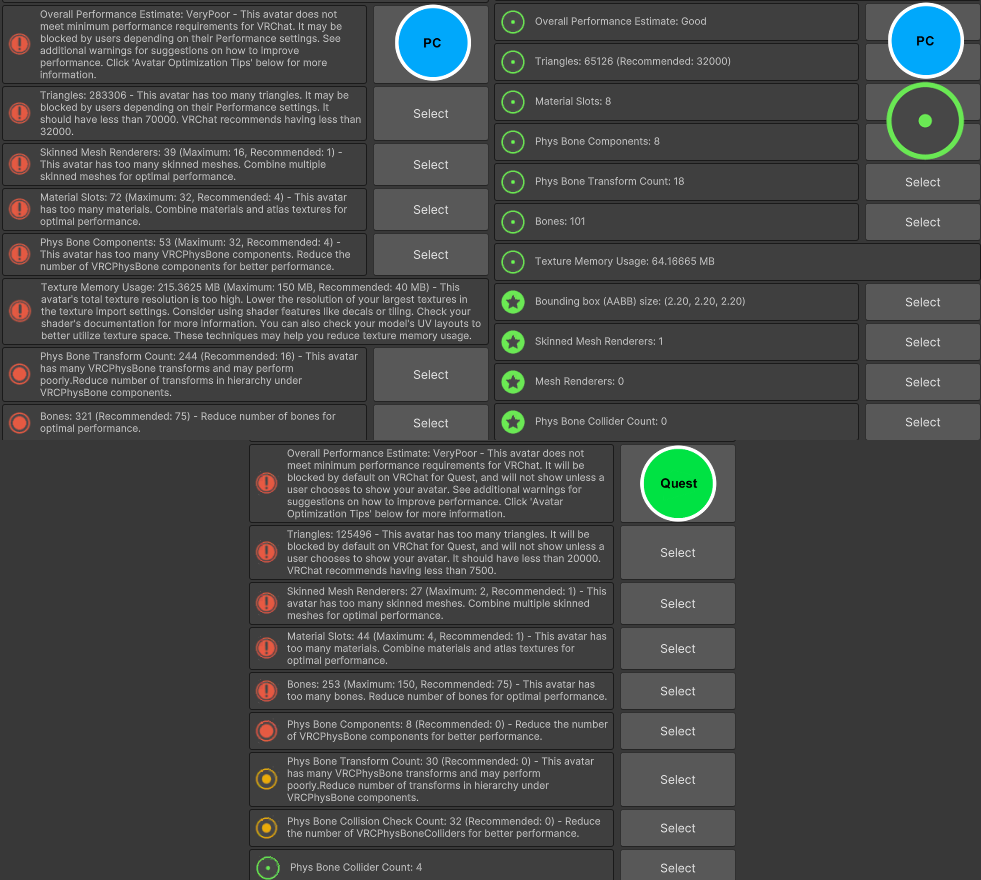The height and width of the screenshot is (880, 981).
Task: Click Select for Skinned Mesh Renderers: 27
Action: click(678, 604)
